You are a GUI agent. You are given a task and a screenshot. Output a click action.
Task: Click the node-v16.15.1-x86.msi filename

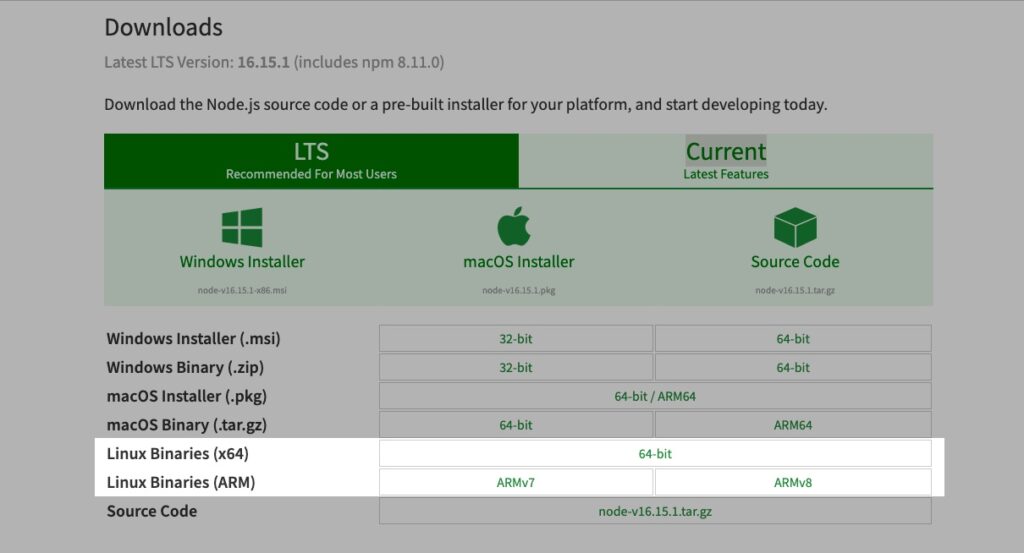(x=242, y=291)
